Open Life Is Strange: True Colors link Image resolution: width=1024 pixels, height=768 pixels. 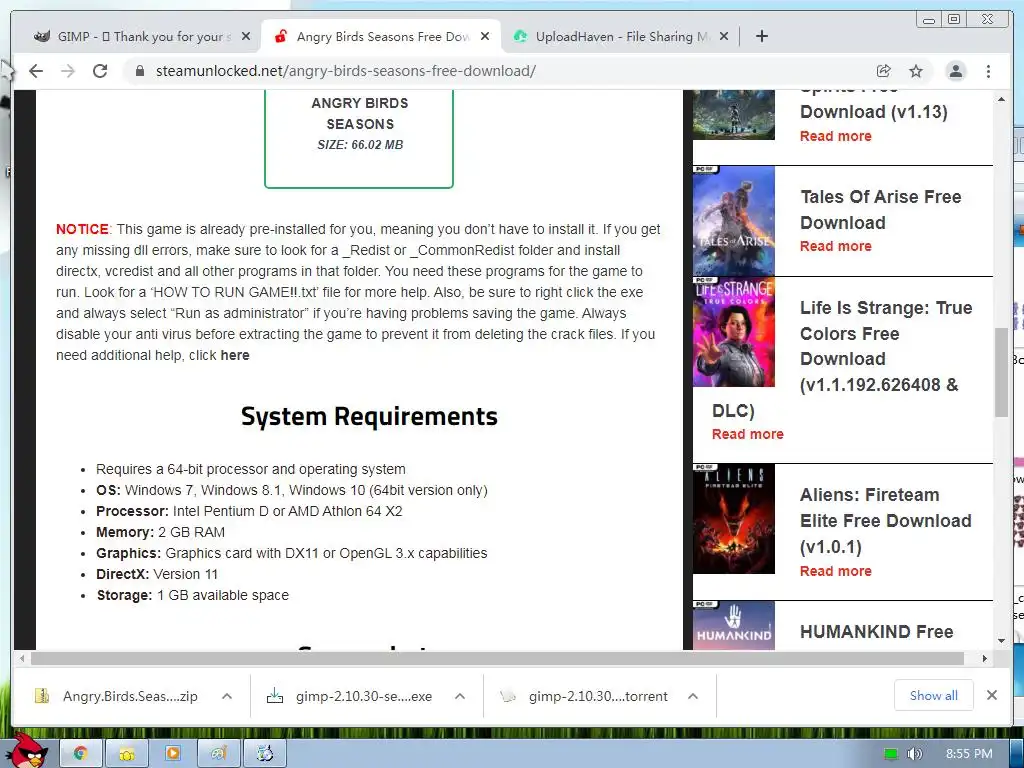tap(886, 346)
